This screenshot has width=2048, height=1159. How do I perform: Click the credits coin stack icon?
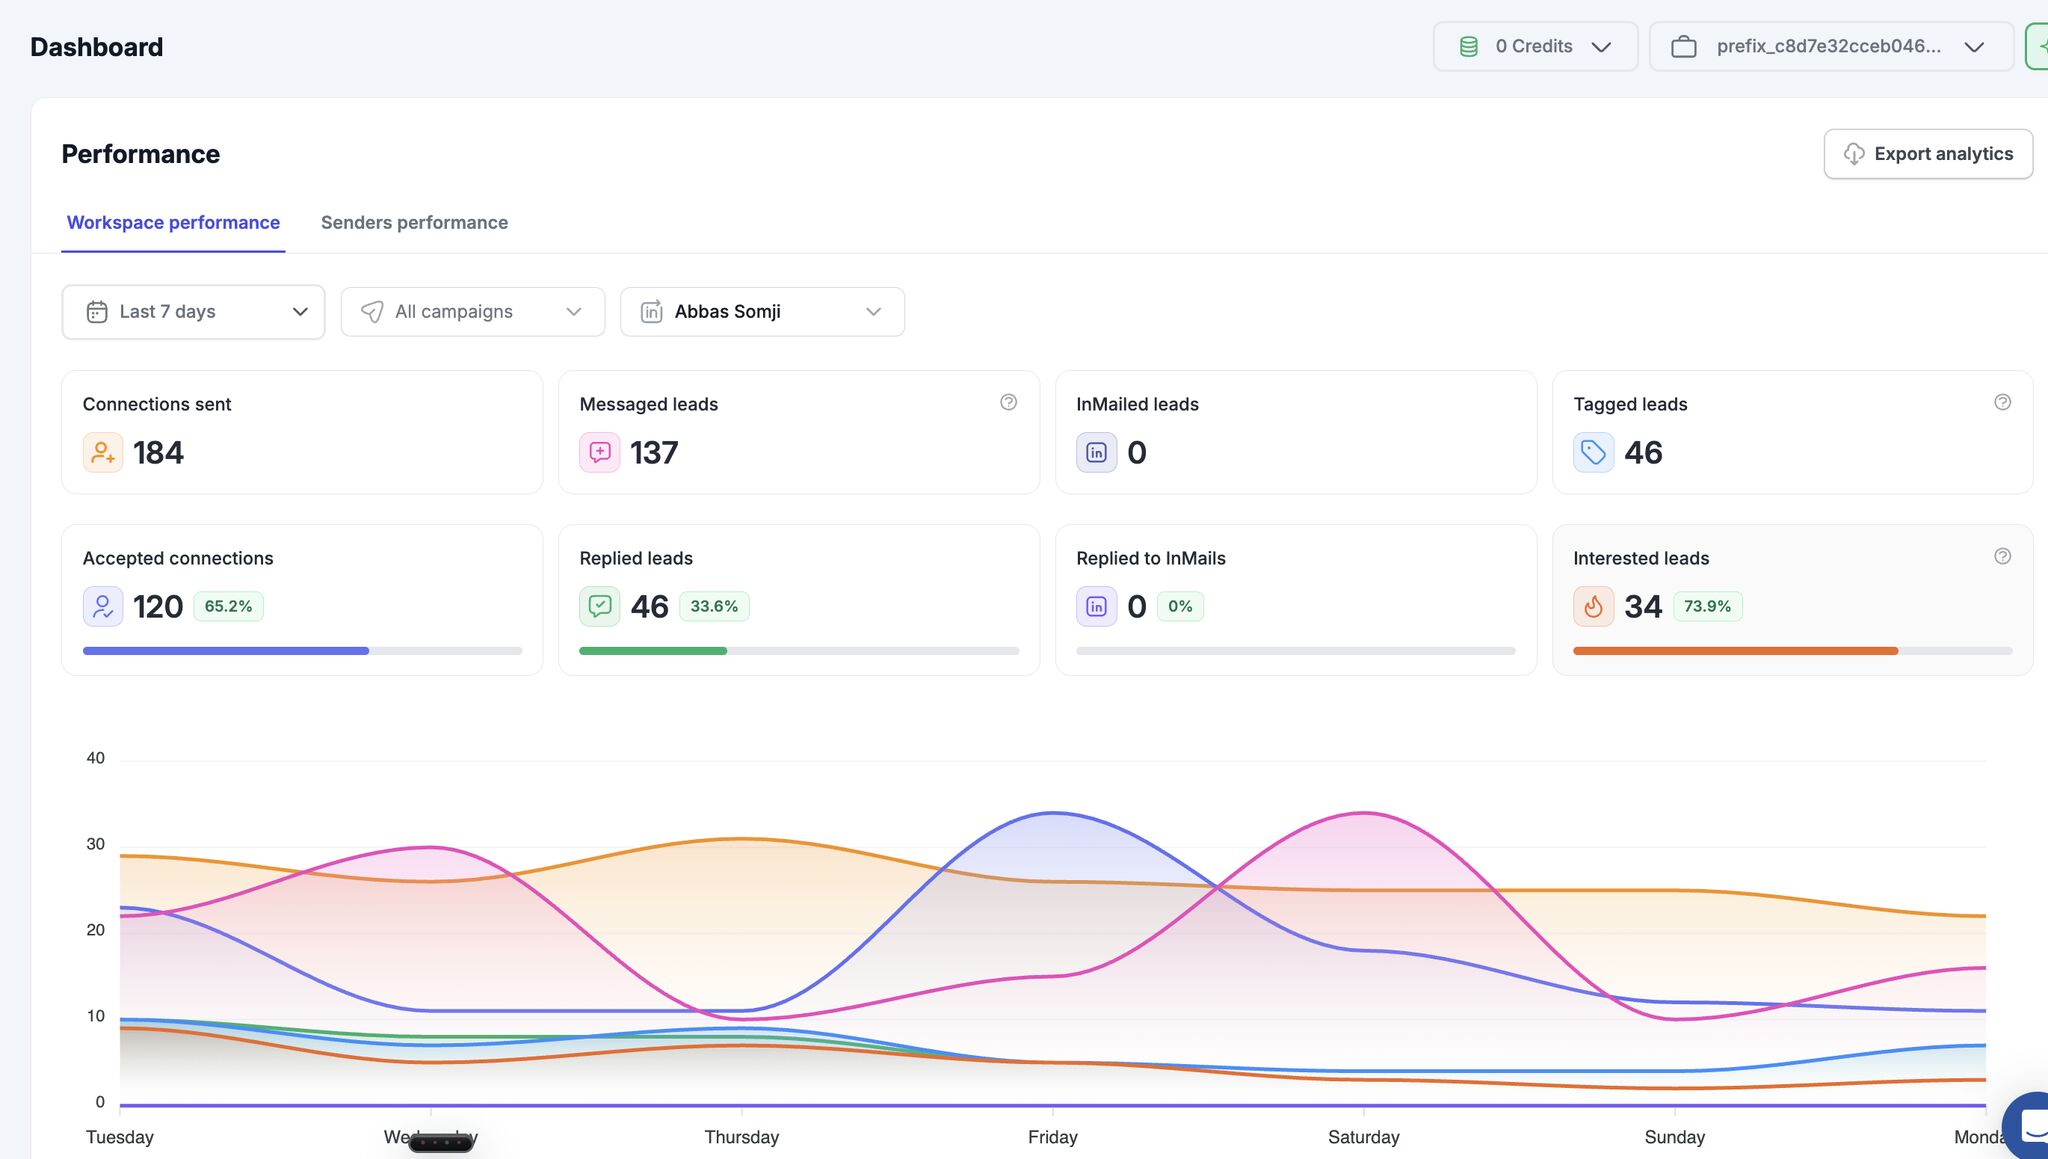pos(1469,47)
